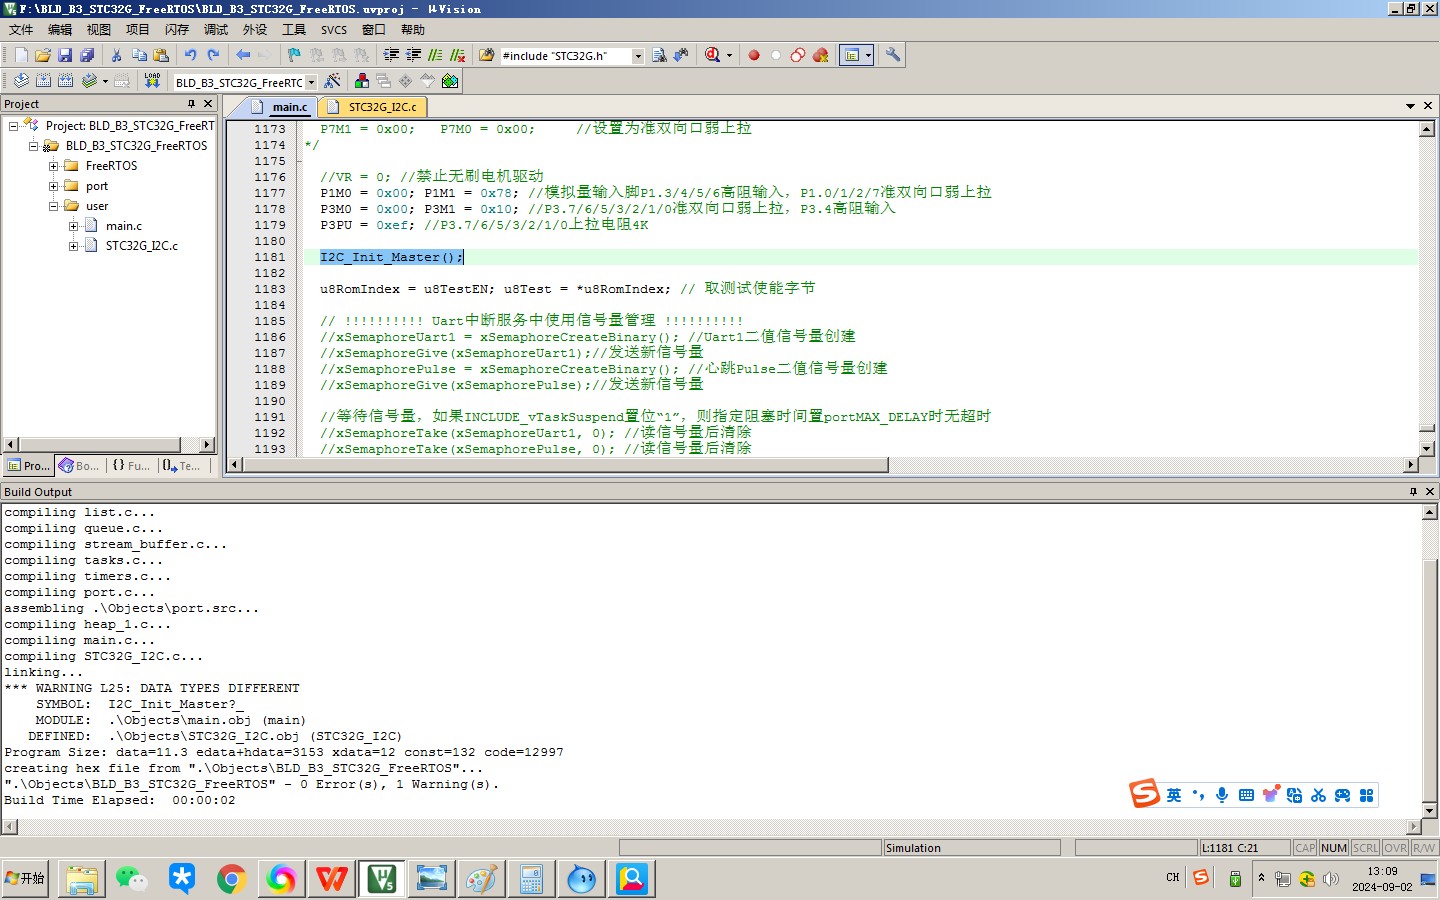Viewport: 1440px width, 900px height.
Task: Click the Translate current file icon
Action: click(21, 81)
